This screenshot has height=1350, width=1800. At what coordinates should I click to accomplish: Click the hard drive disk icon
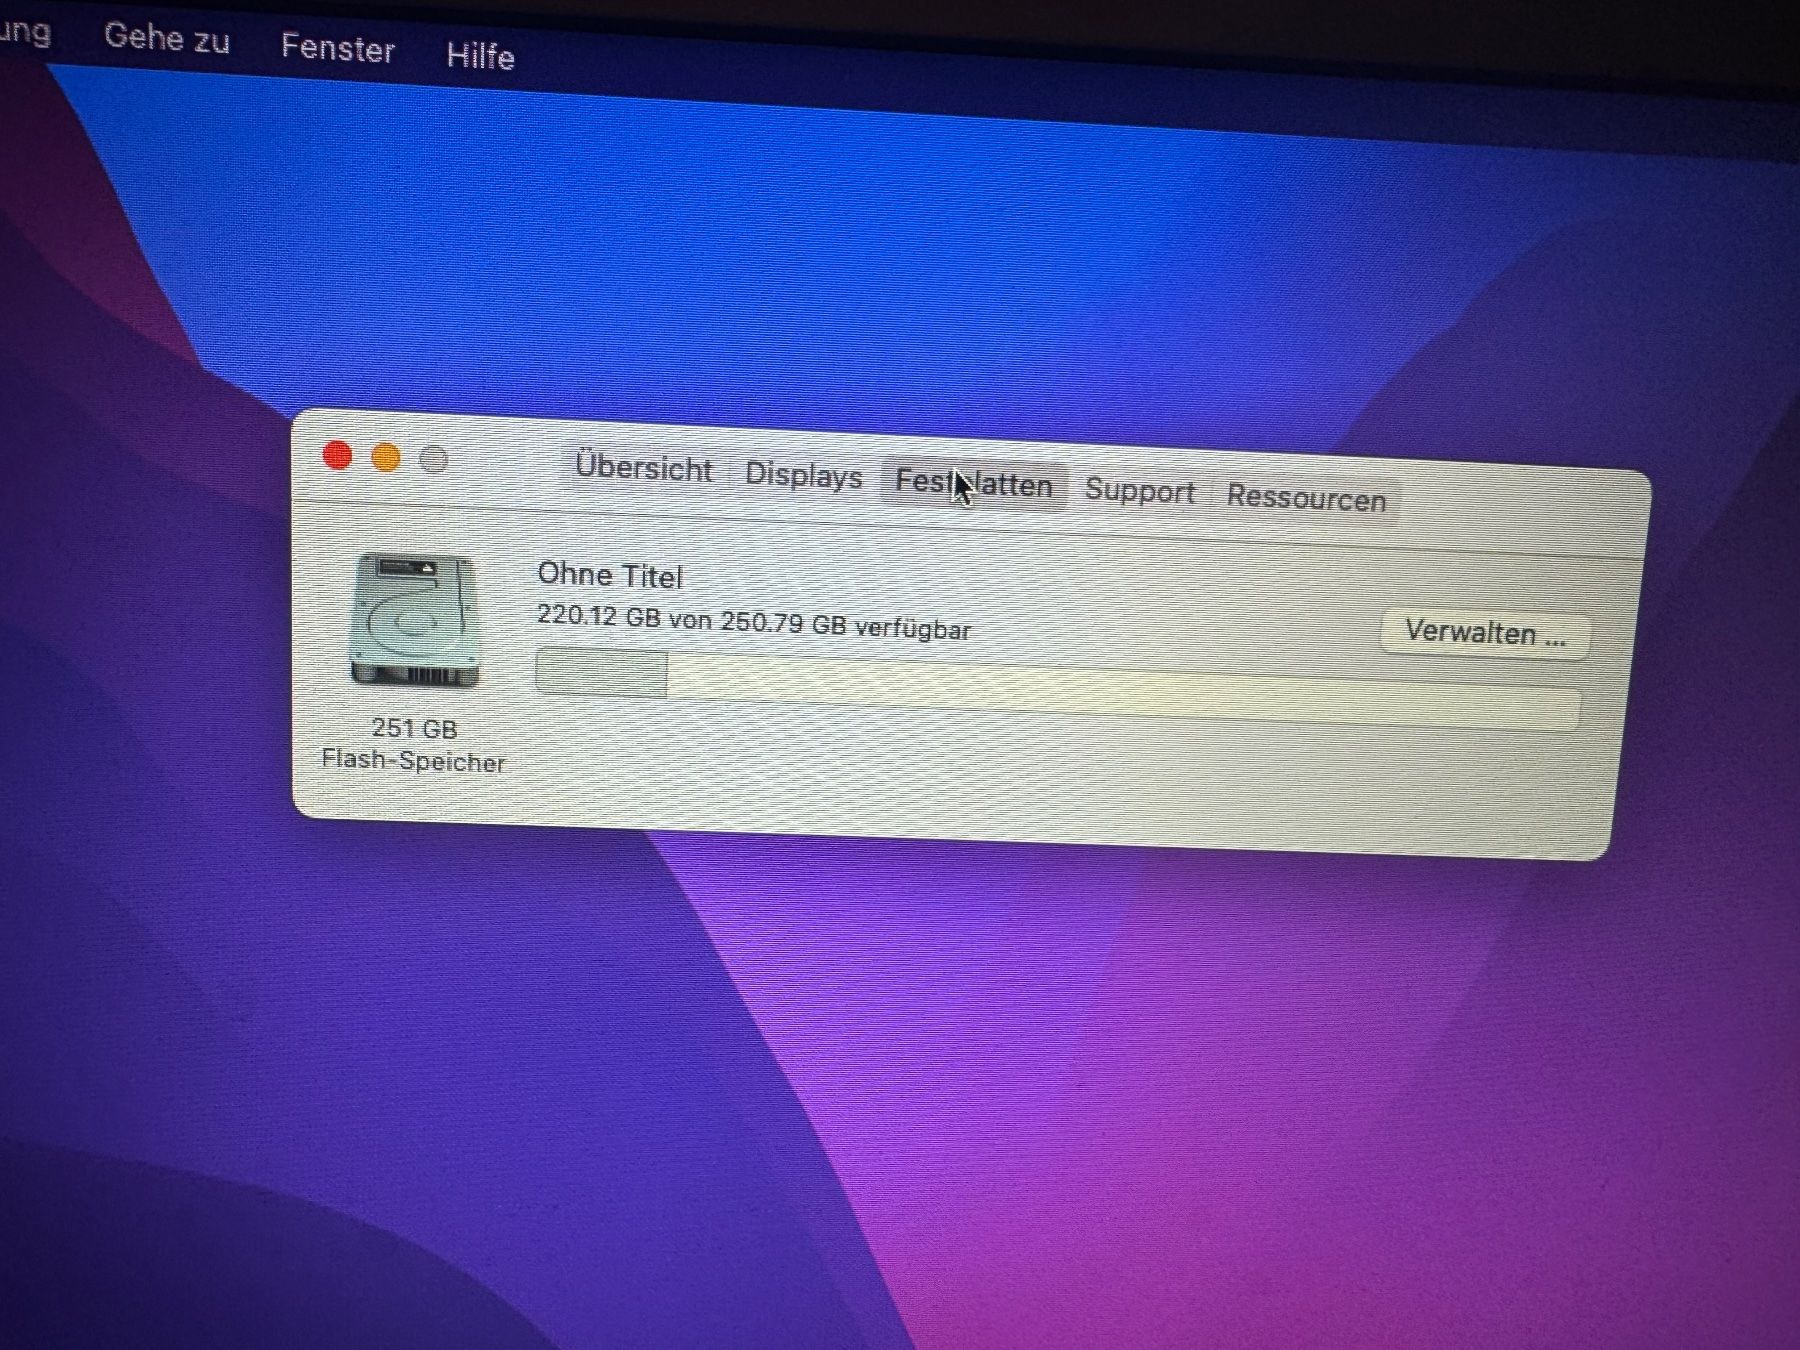413,621
